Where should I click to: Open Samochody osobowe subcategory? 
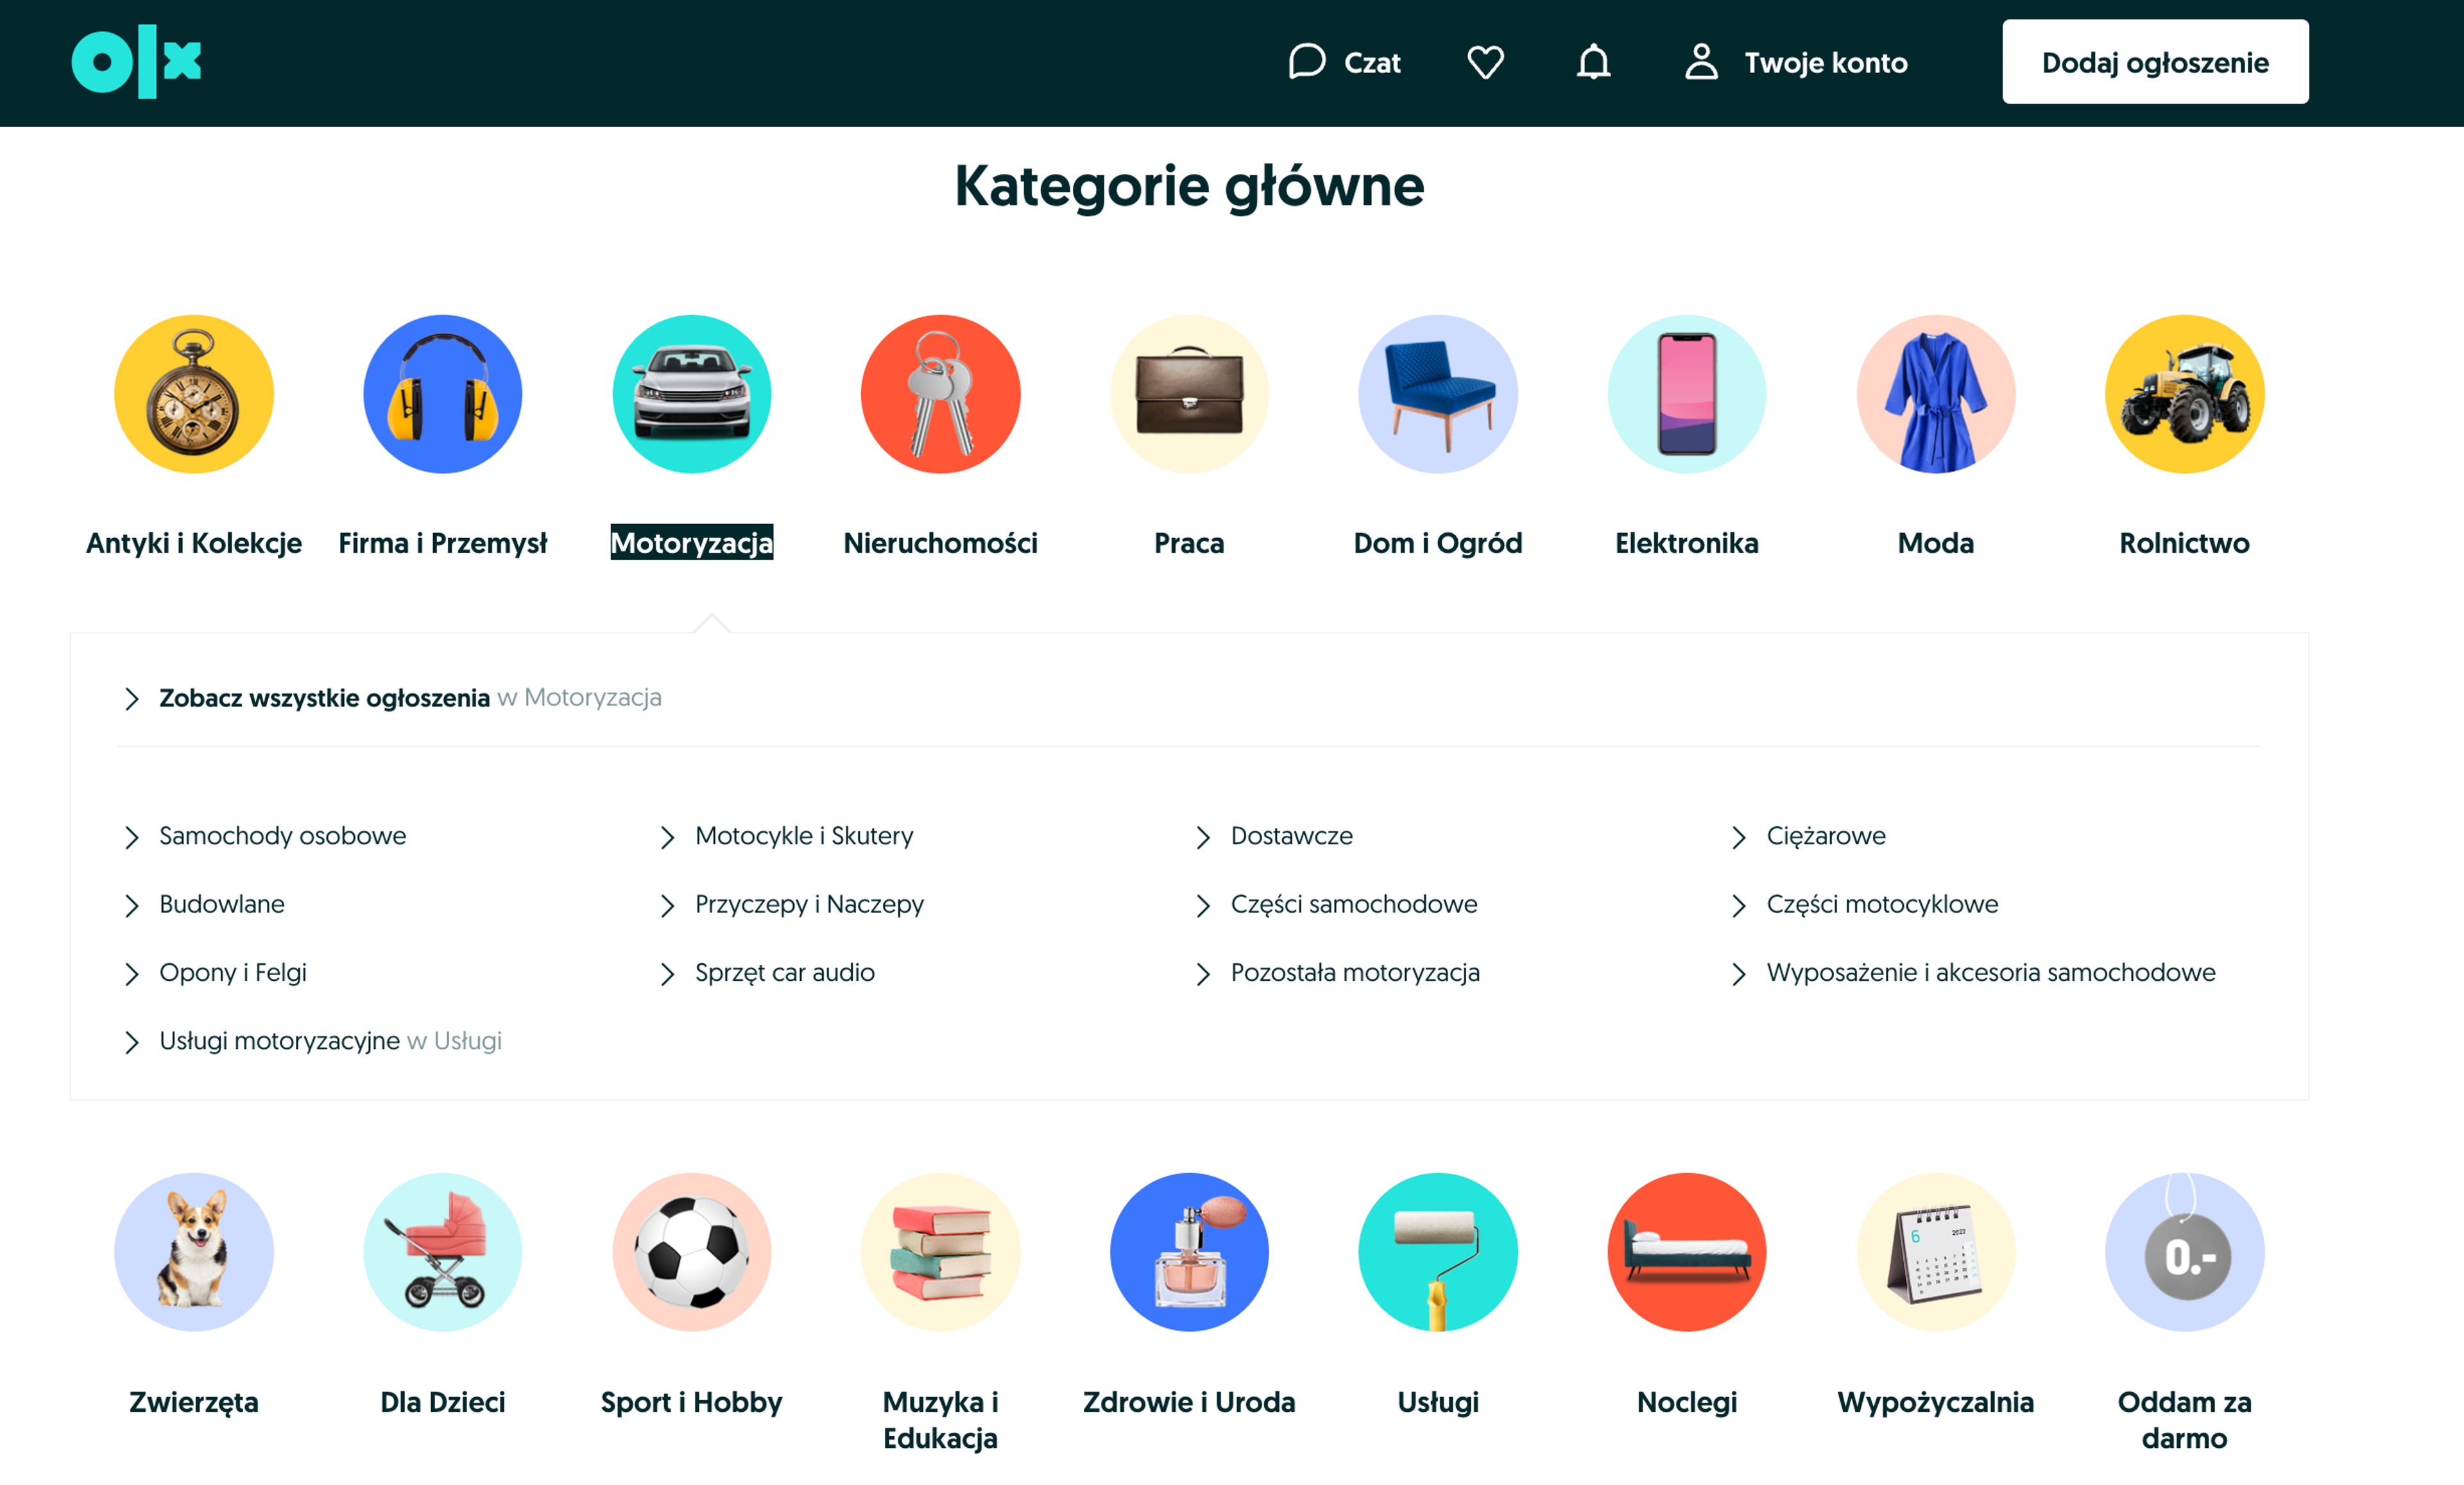point(283,836)
